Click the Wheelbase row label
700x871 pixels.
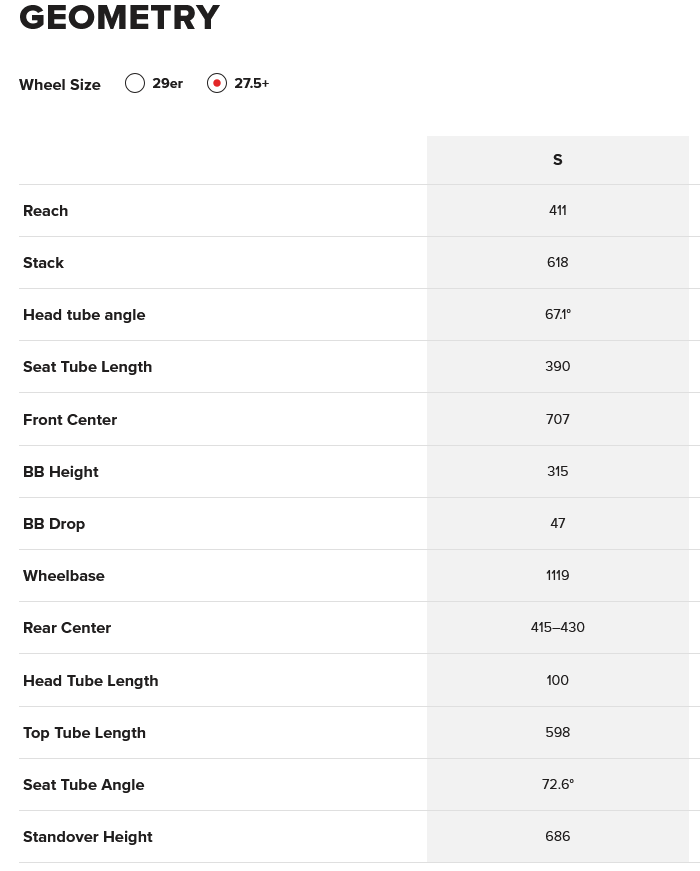pos(63,576)
